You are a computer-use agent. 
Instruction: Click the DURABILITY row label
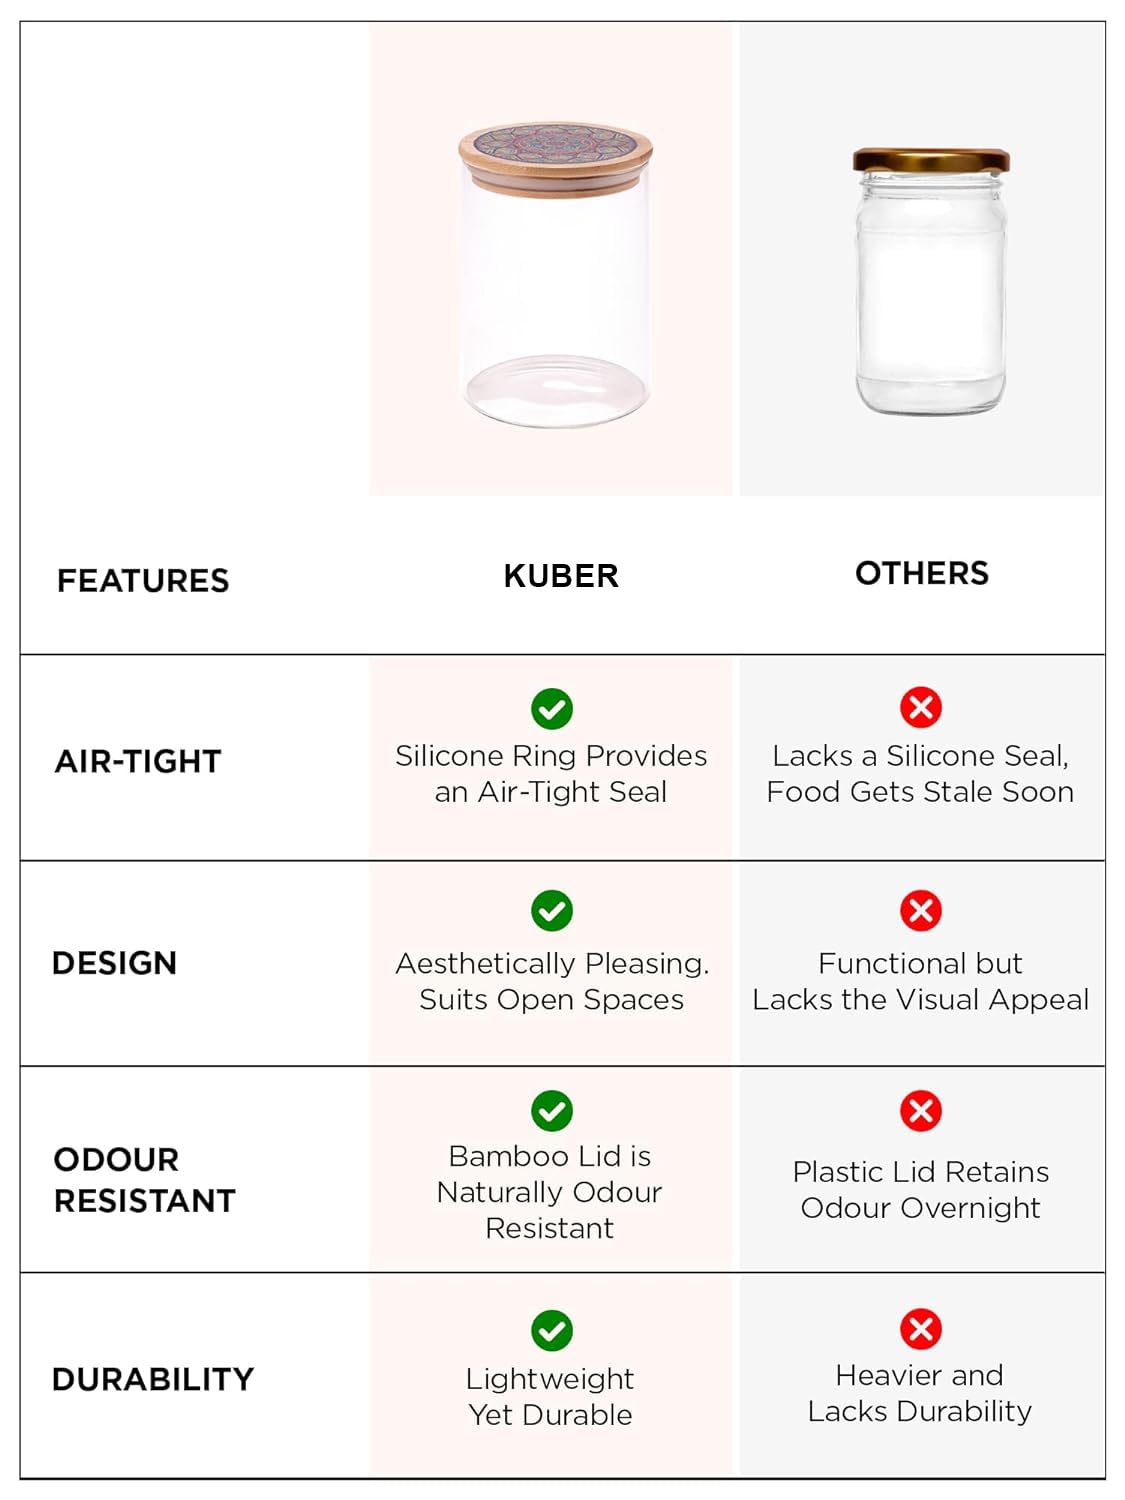[153, 1379]
